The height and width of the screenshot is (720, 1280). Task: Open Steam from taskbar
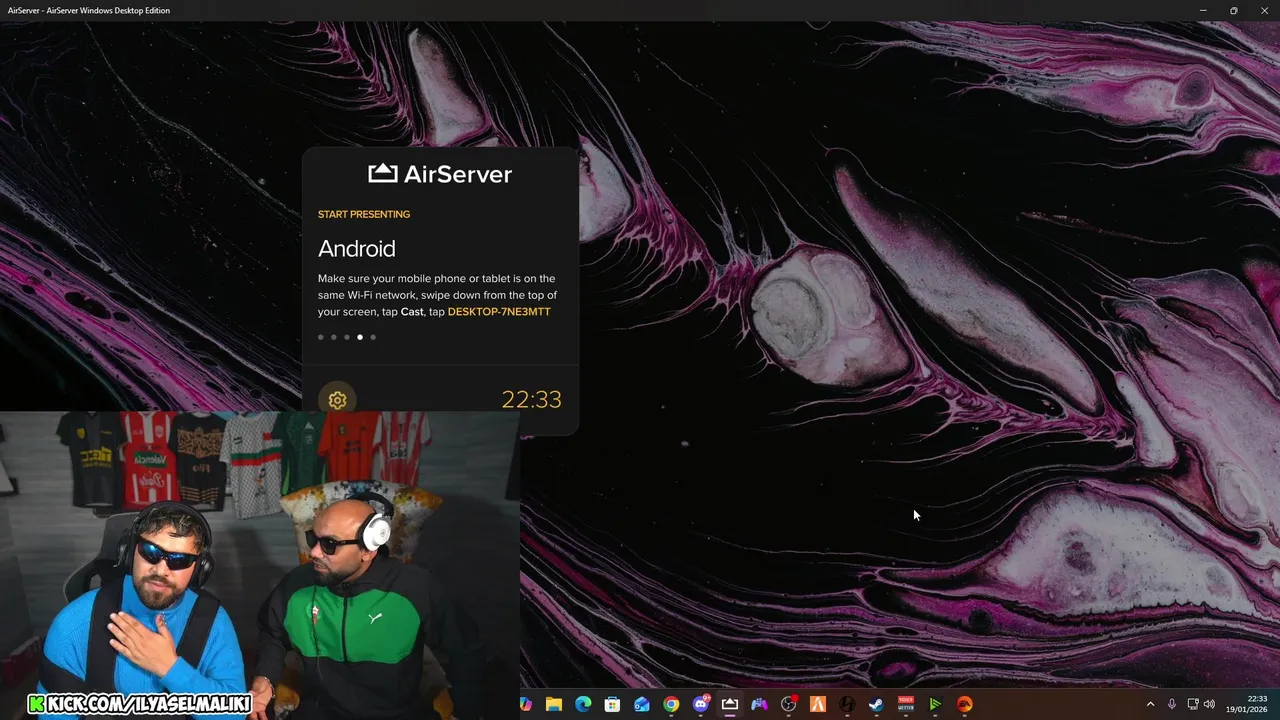pos(876,705)
